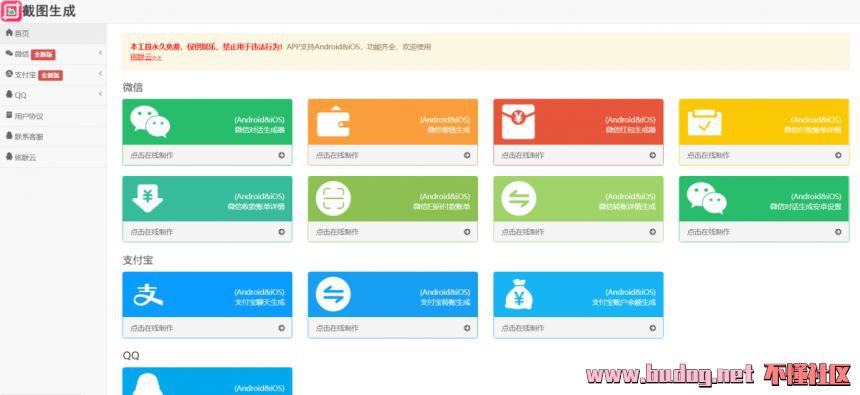Click the WeChat bubbles icon on 微信对话生成安卓设置
860x395 pixels.
706,198
